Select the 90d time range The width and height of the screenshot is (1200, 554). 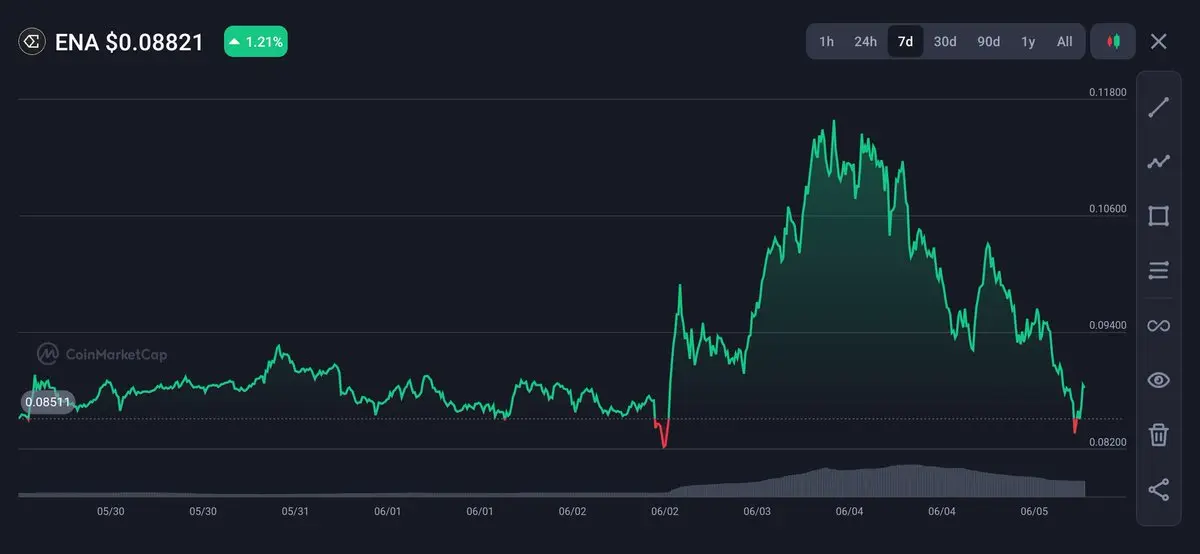pos(988,42)
